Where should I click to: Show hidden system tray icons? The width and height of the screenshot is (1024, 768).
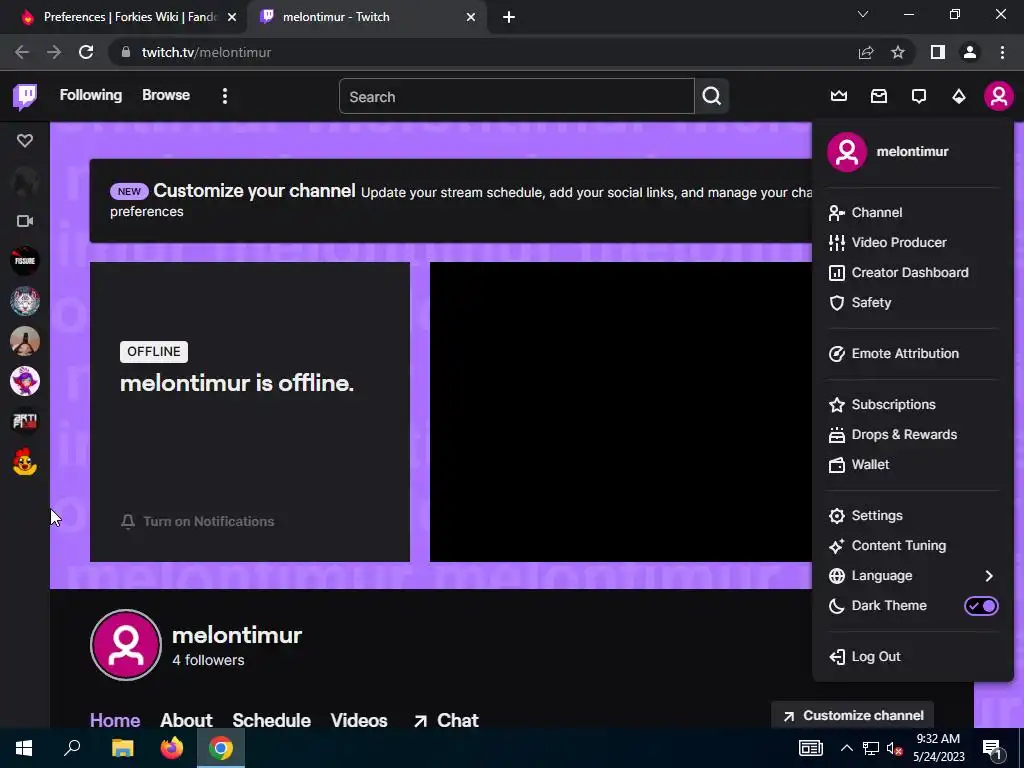coord(846,748)
